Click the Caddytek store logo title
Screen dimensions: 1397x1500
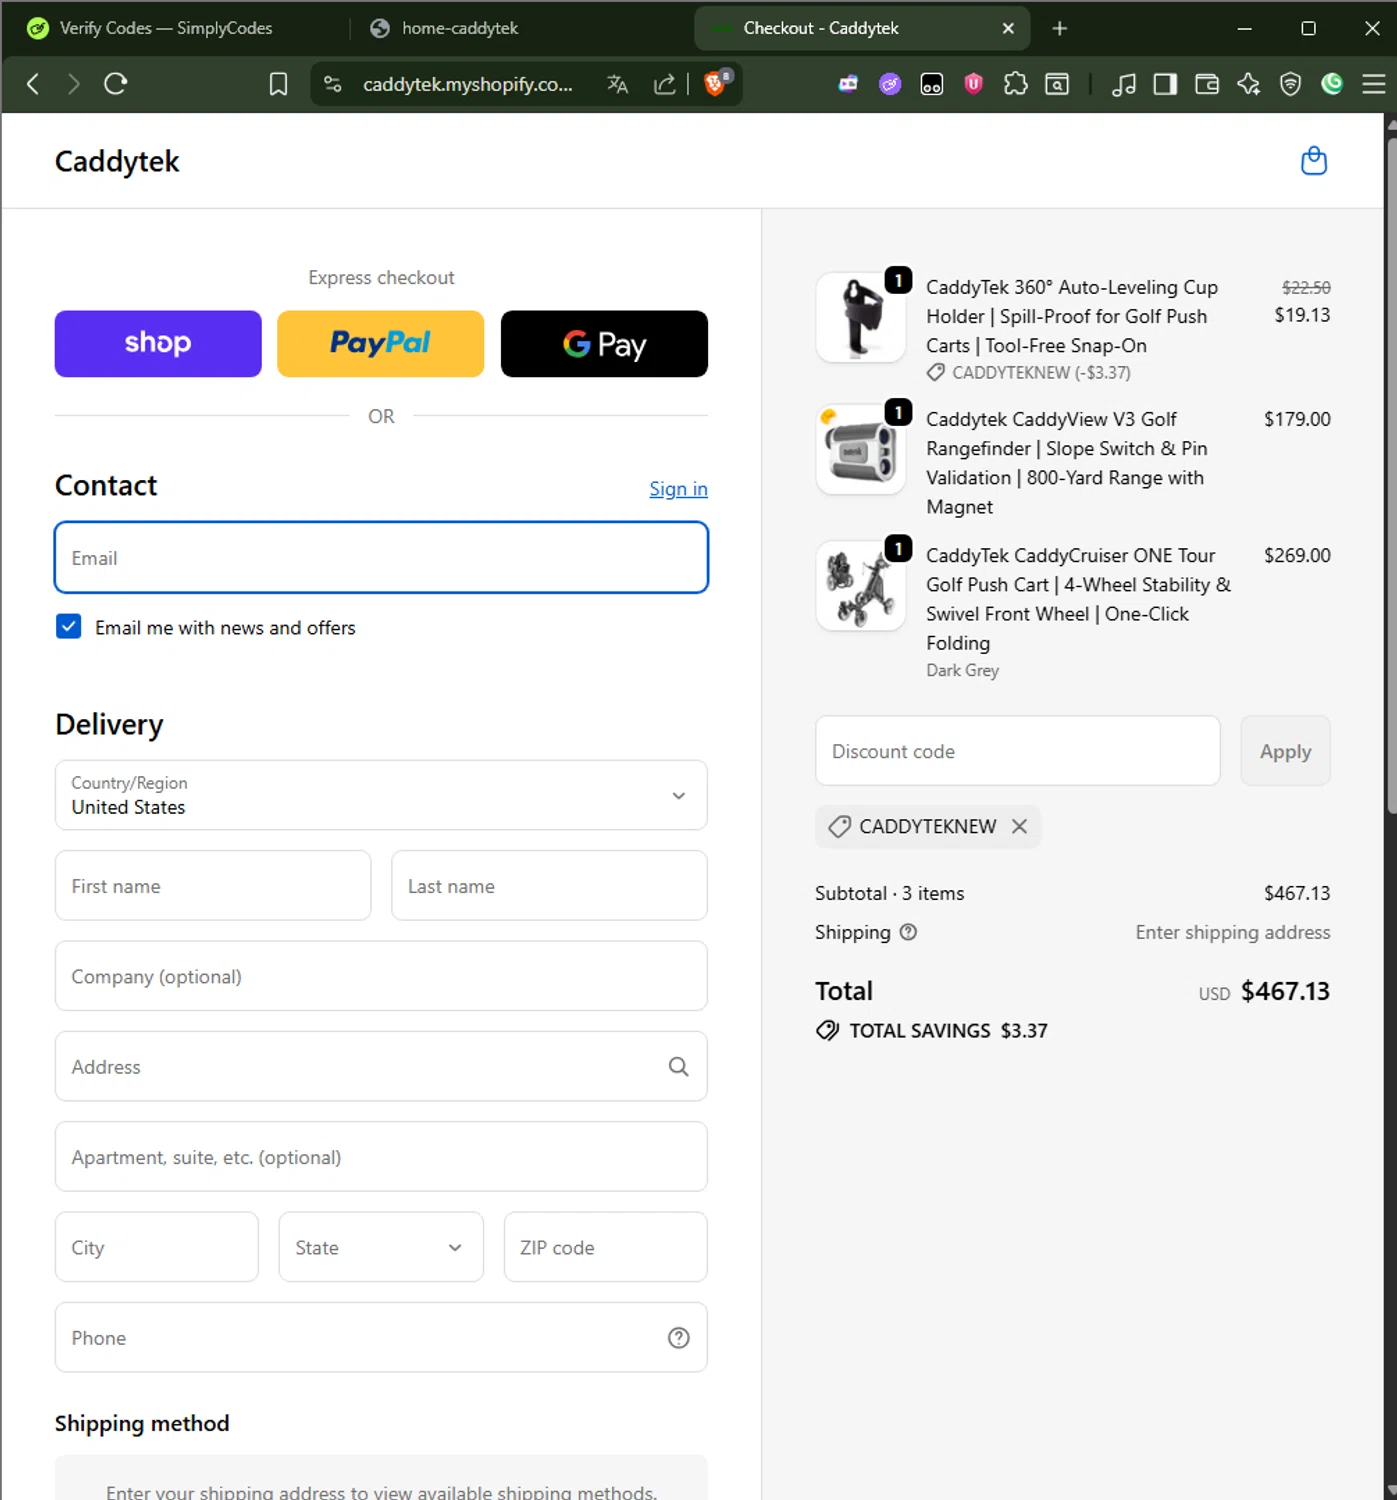117,162
